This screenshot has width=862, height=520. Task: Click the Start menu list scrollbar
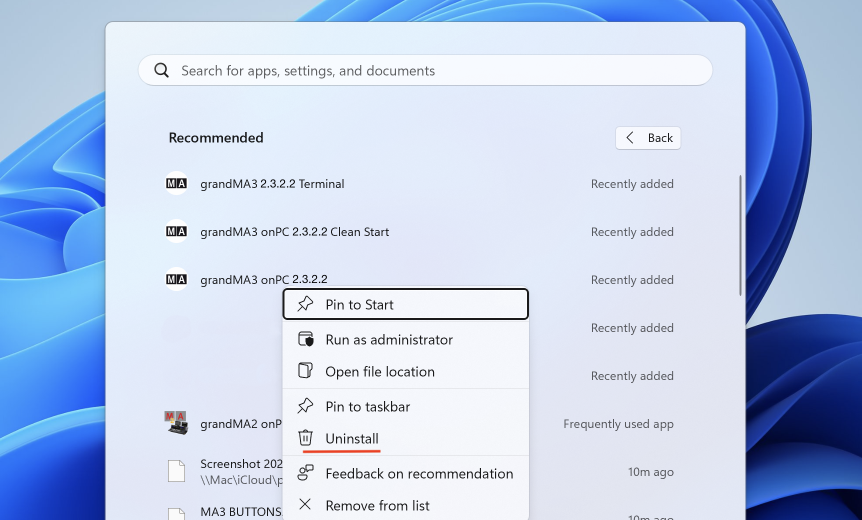[741, 235]
